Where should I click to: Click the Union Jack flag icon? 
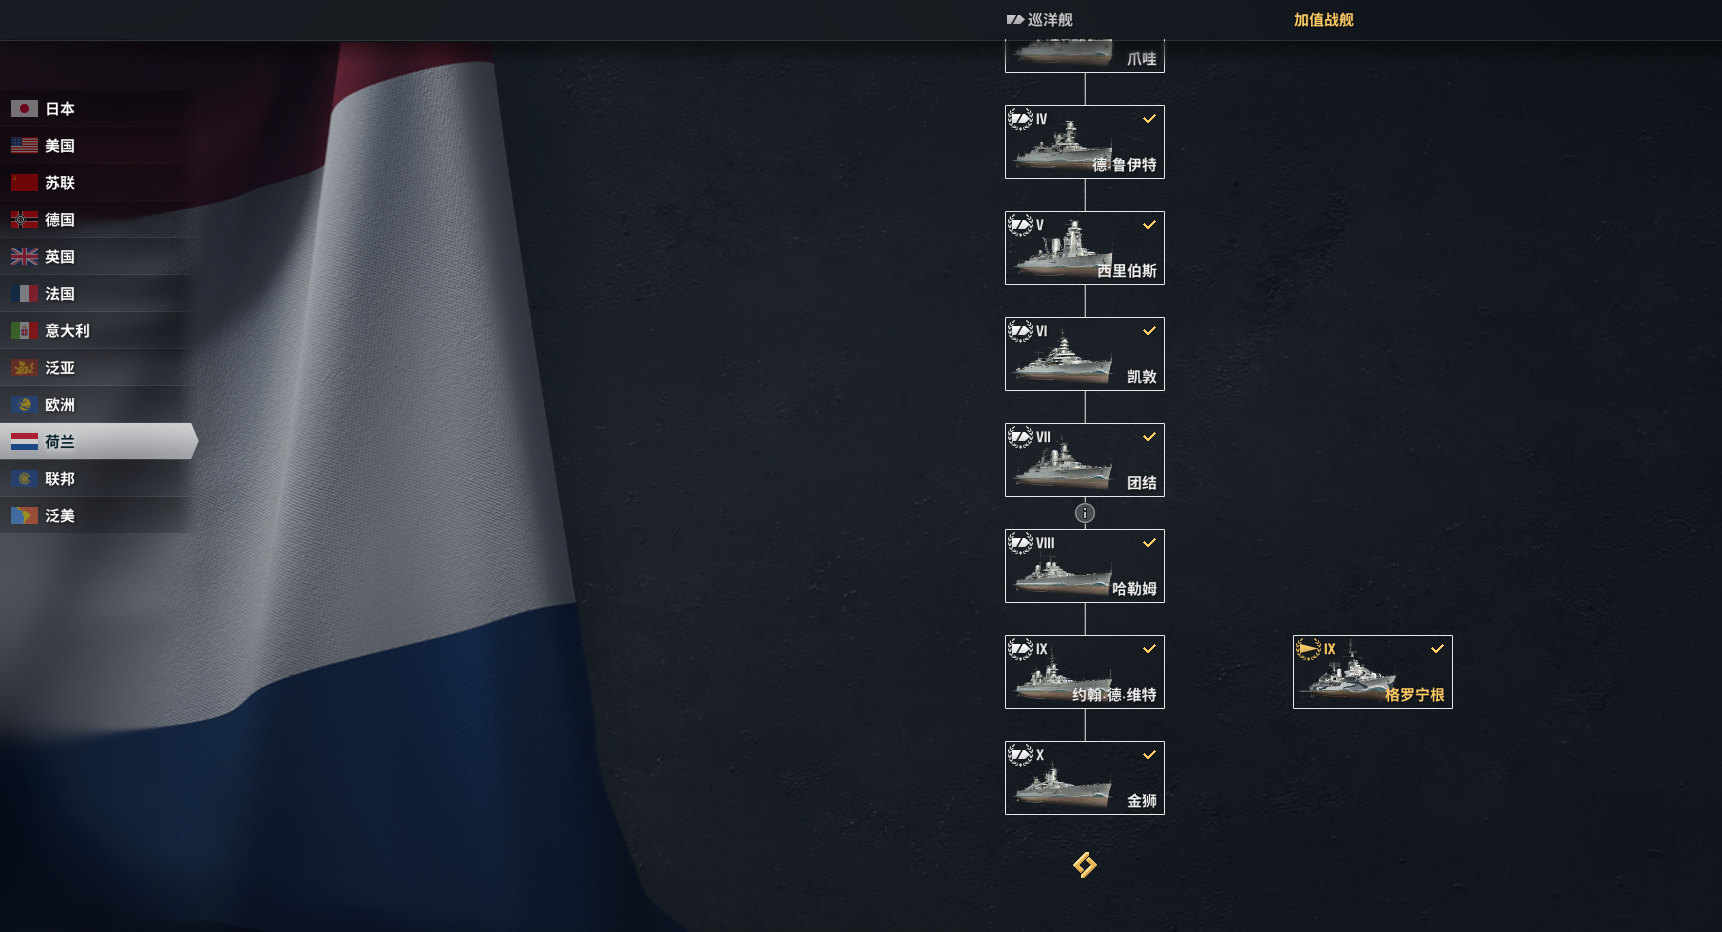(24, 257)
